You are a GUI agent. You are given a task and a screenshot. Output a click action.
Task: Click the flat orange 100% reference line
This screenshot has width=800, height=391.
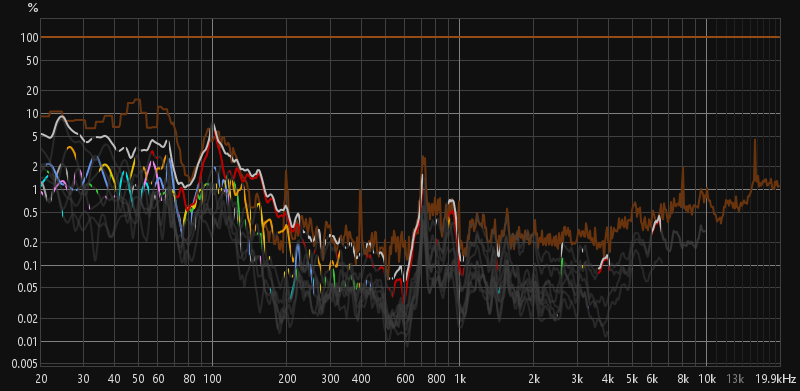click(410, 37)
